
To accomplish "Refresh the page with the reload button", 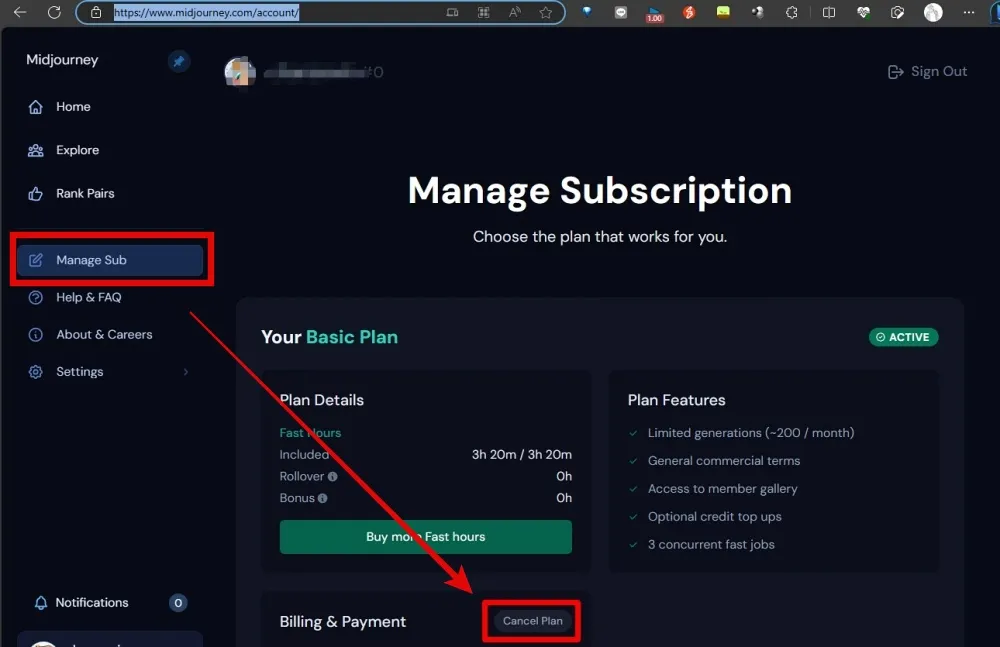I will tap(54, 13).
